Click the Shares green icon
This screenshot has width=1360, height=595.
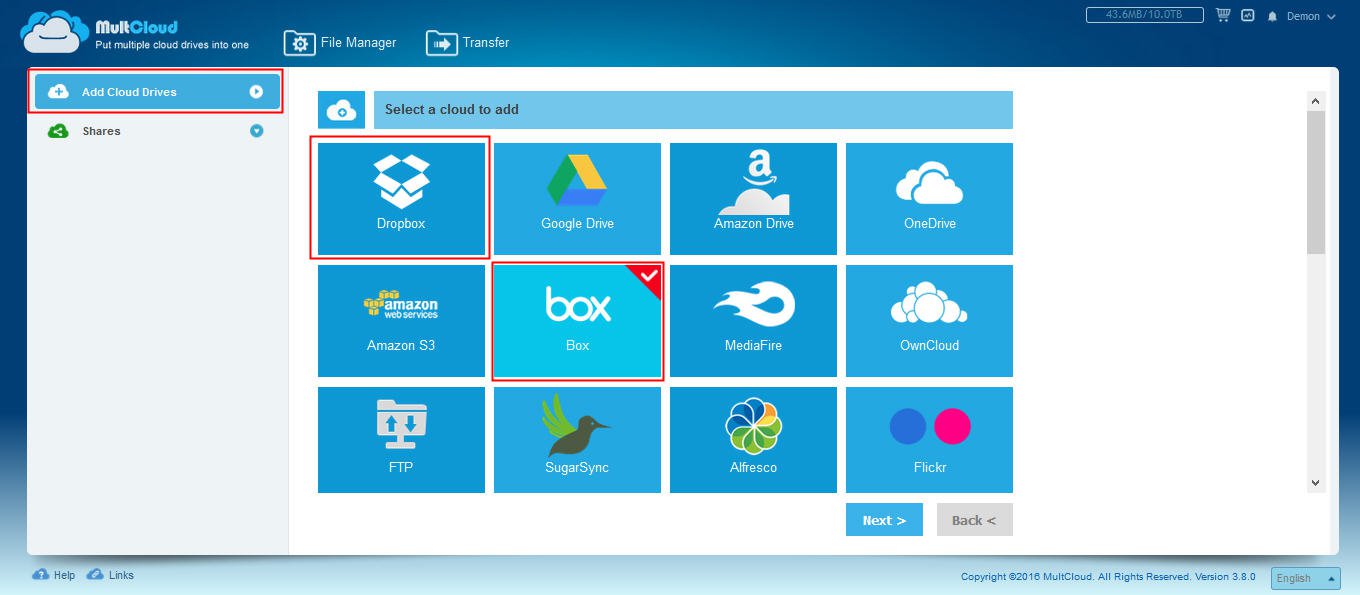[x=58, y=131]
